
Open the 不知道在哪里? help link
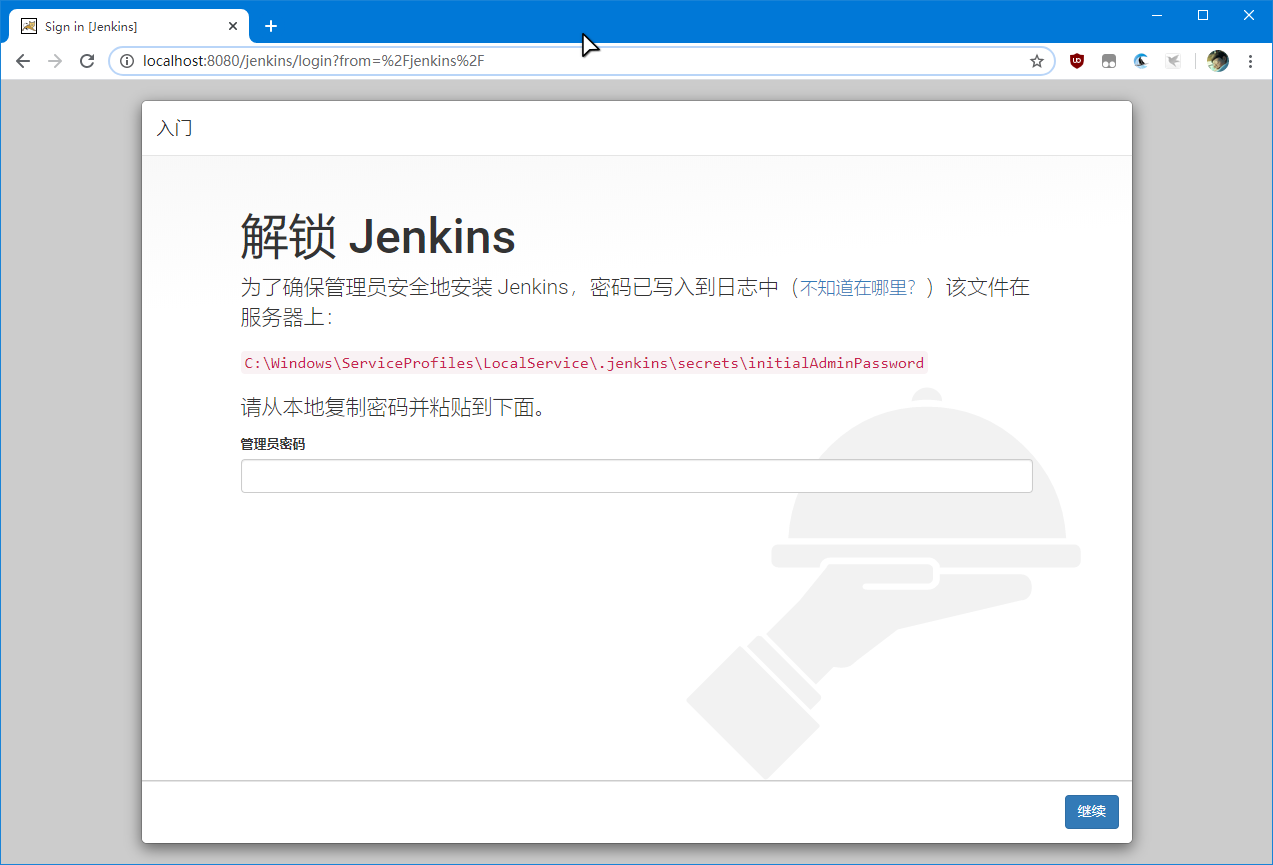(857, 289)
